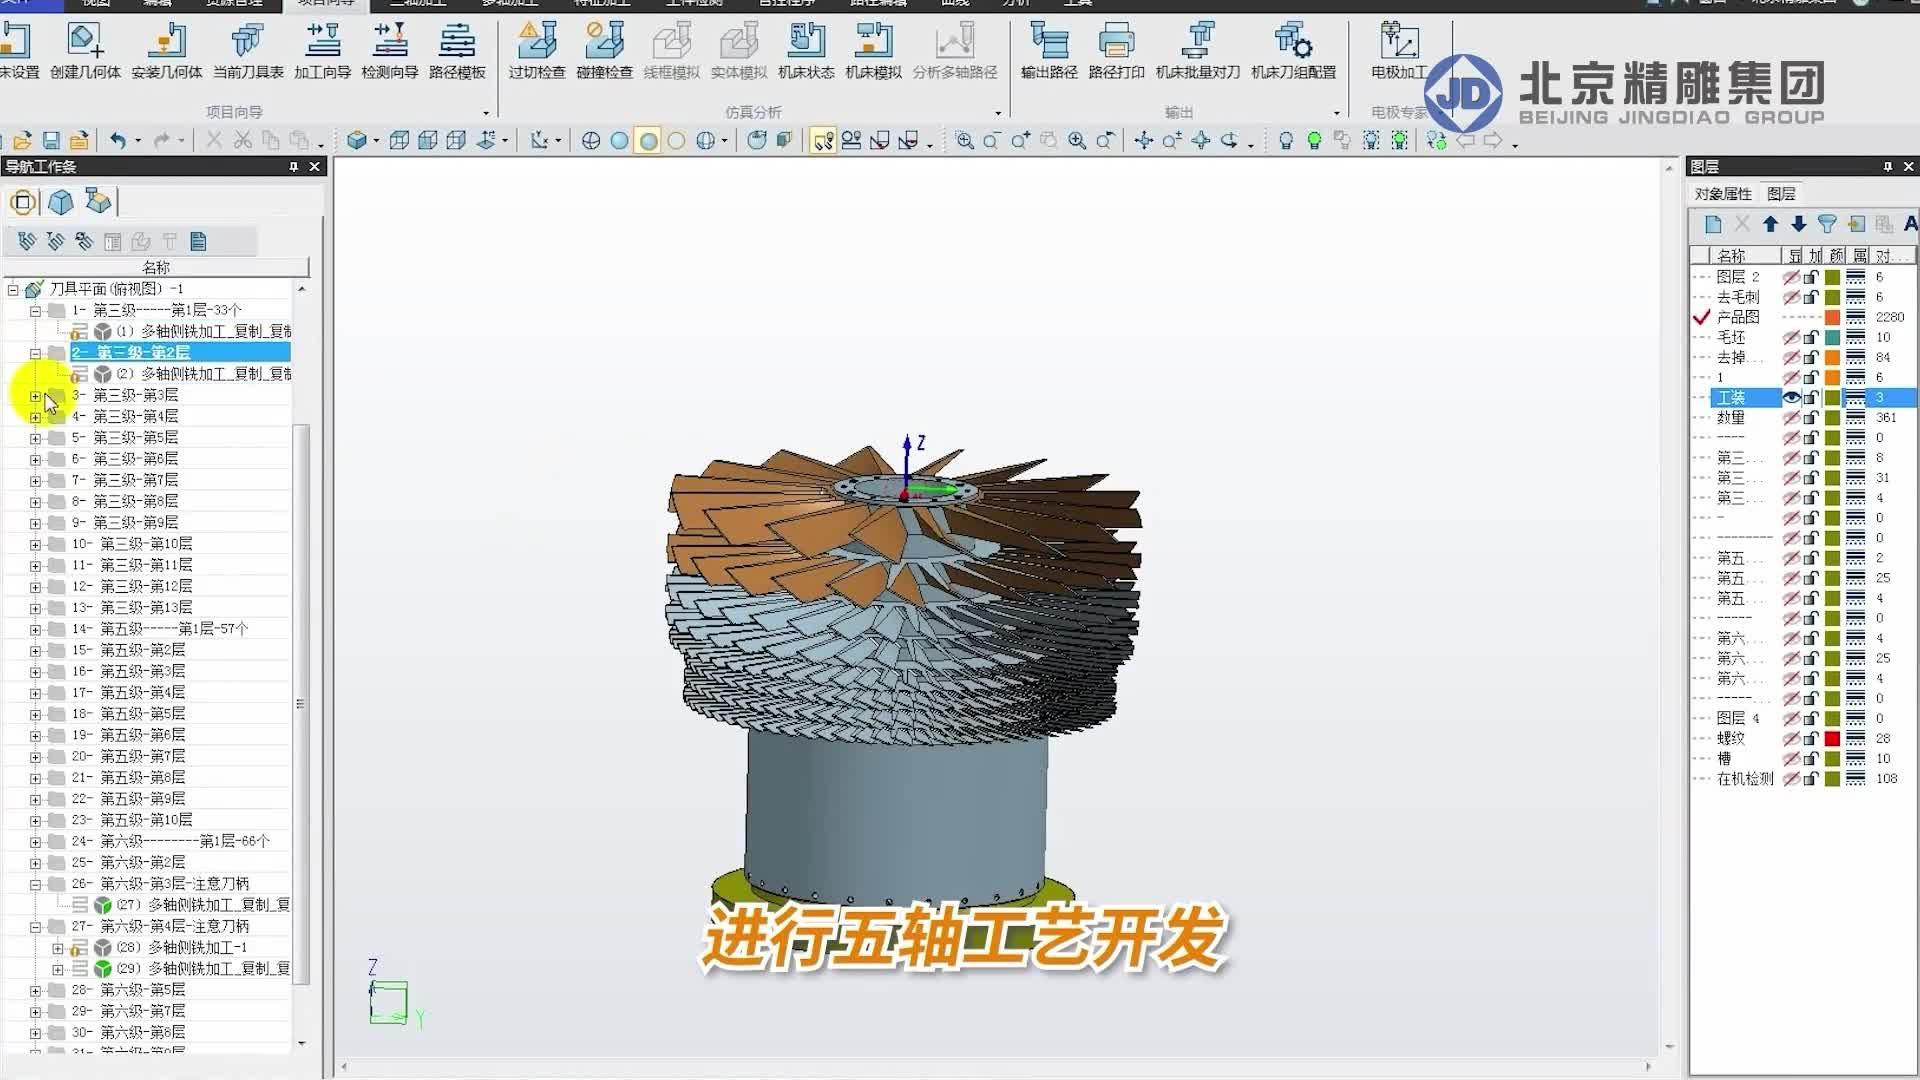Click the 分析多轴路径 multi-axis path analysis icon
Viewport: 1920px width, 1080px height.
tap(955, 50)
